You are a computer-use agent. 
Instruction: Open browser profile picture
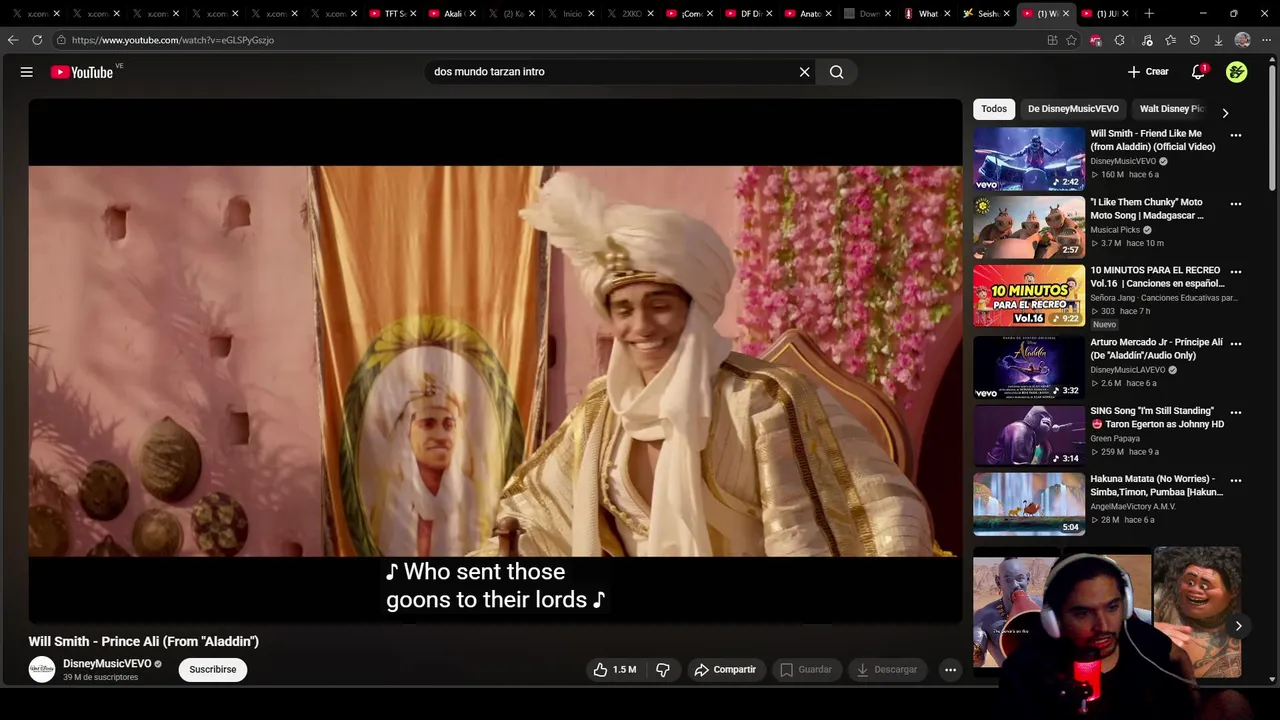(1242, 40)
